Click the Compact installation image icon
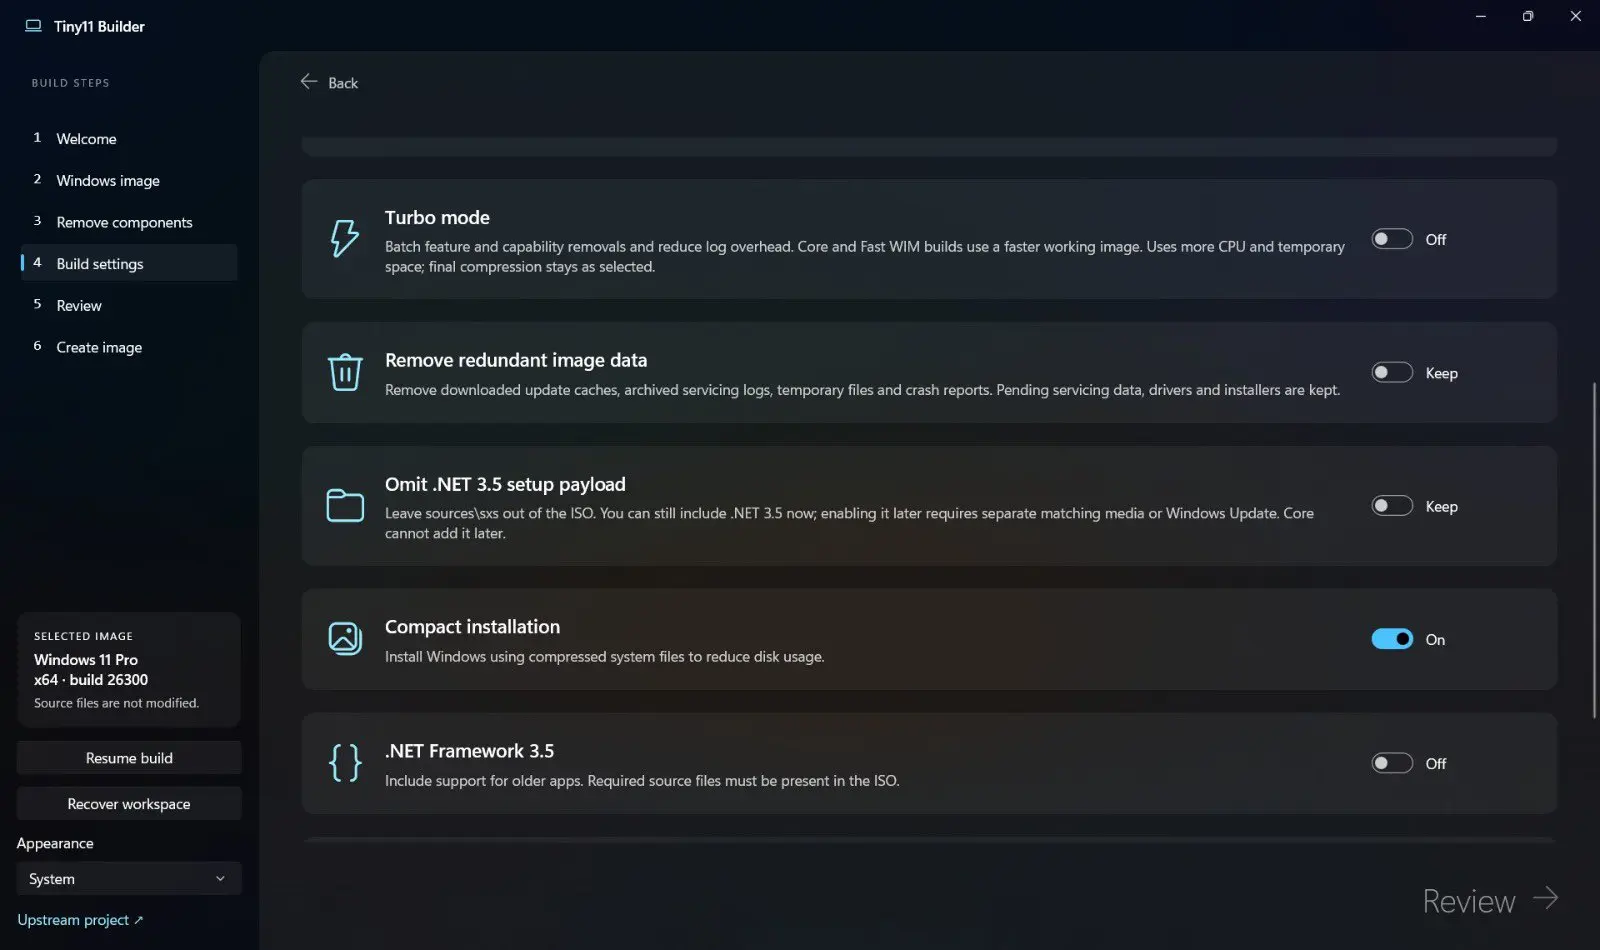Viewport: 1600px width, 950px height. 345,638
